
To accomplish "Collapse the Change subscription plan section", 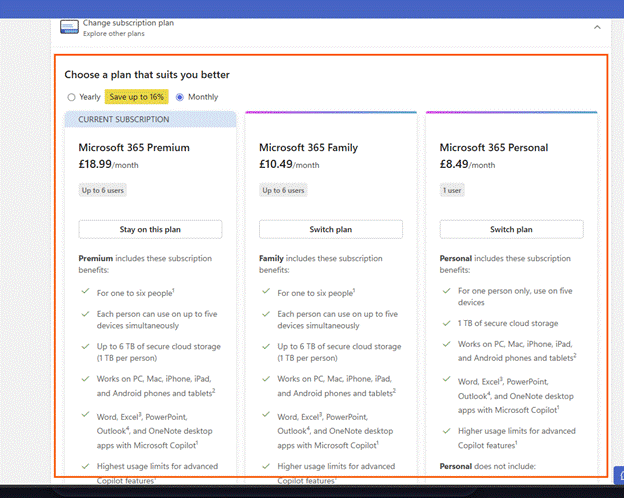I will coord(597,27).
